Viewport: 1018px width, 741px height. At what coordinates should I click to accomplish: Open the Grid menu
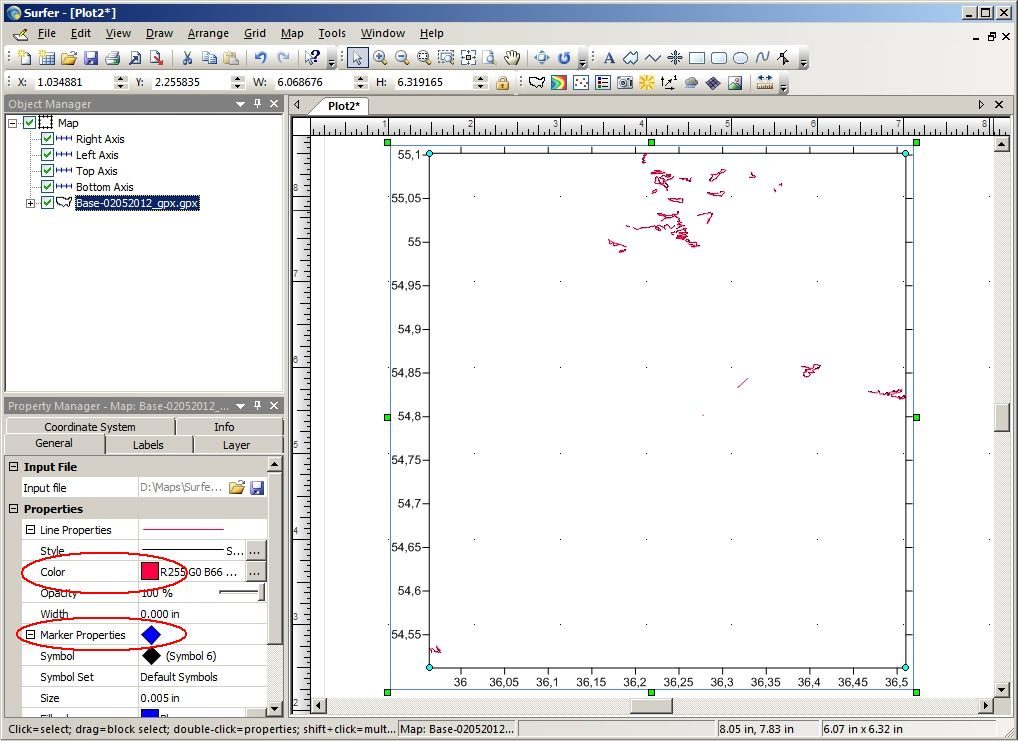point(254,33)
